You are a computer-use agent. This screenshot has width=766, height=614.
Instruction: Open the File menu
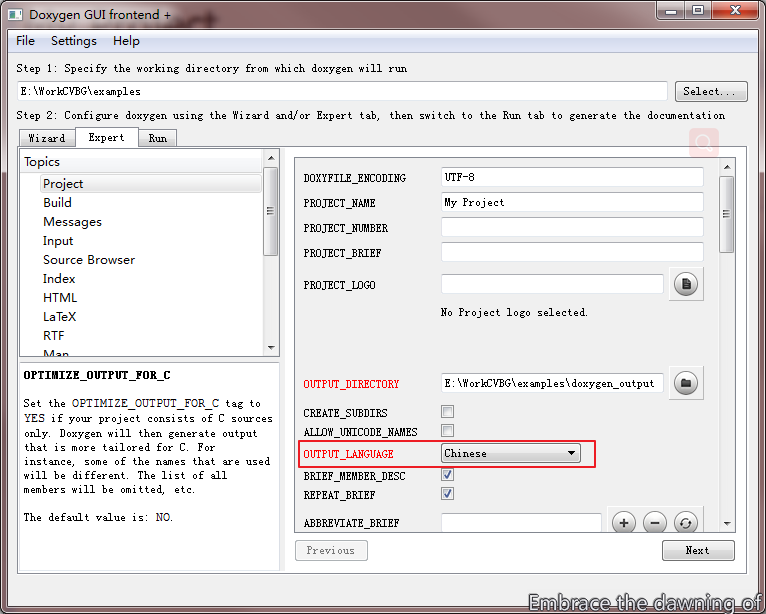pos(25,41)
